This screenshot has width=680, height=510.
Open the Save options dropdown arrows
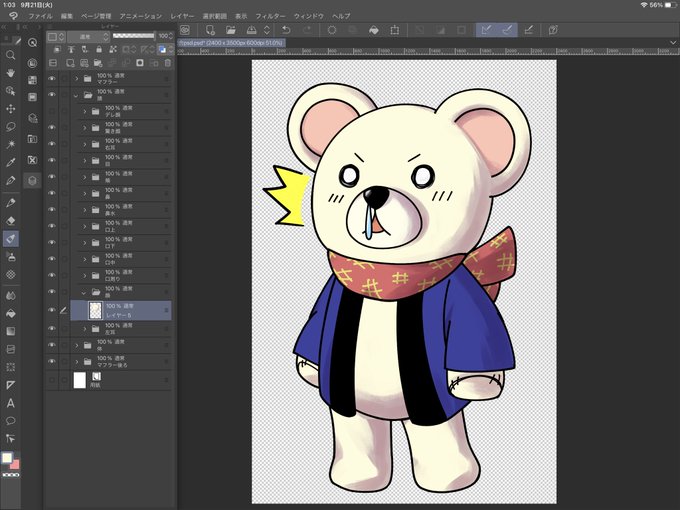pos(267,30)
